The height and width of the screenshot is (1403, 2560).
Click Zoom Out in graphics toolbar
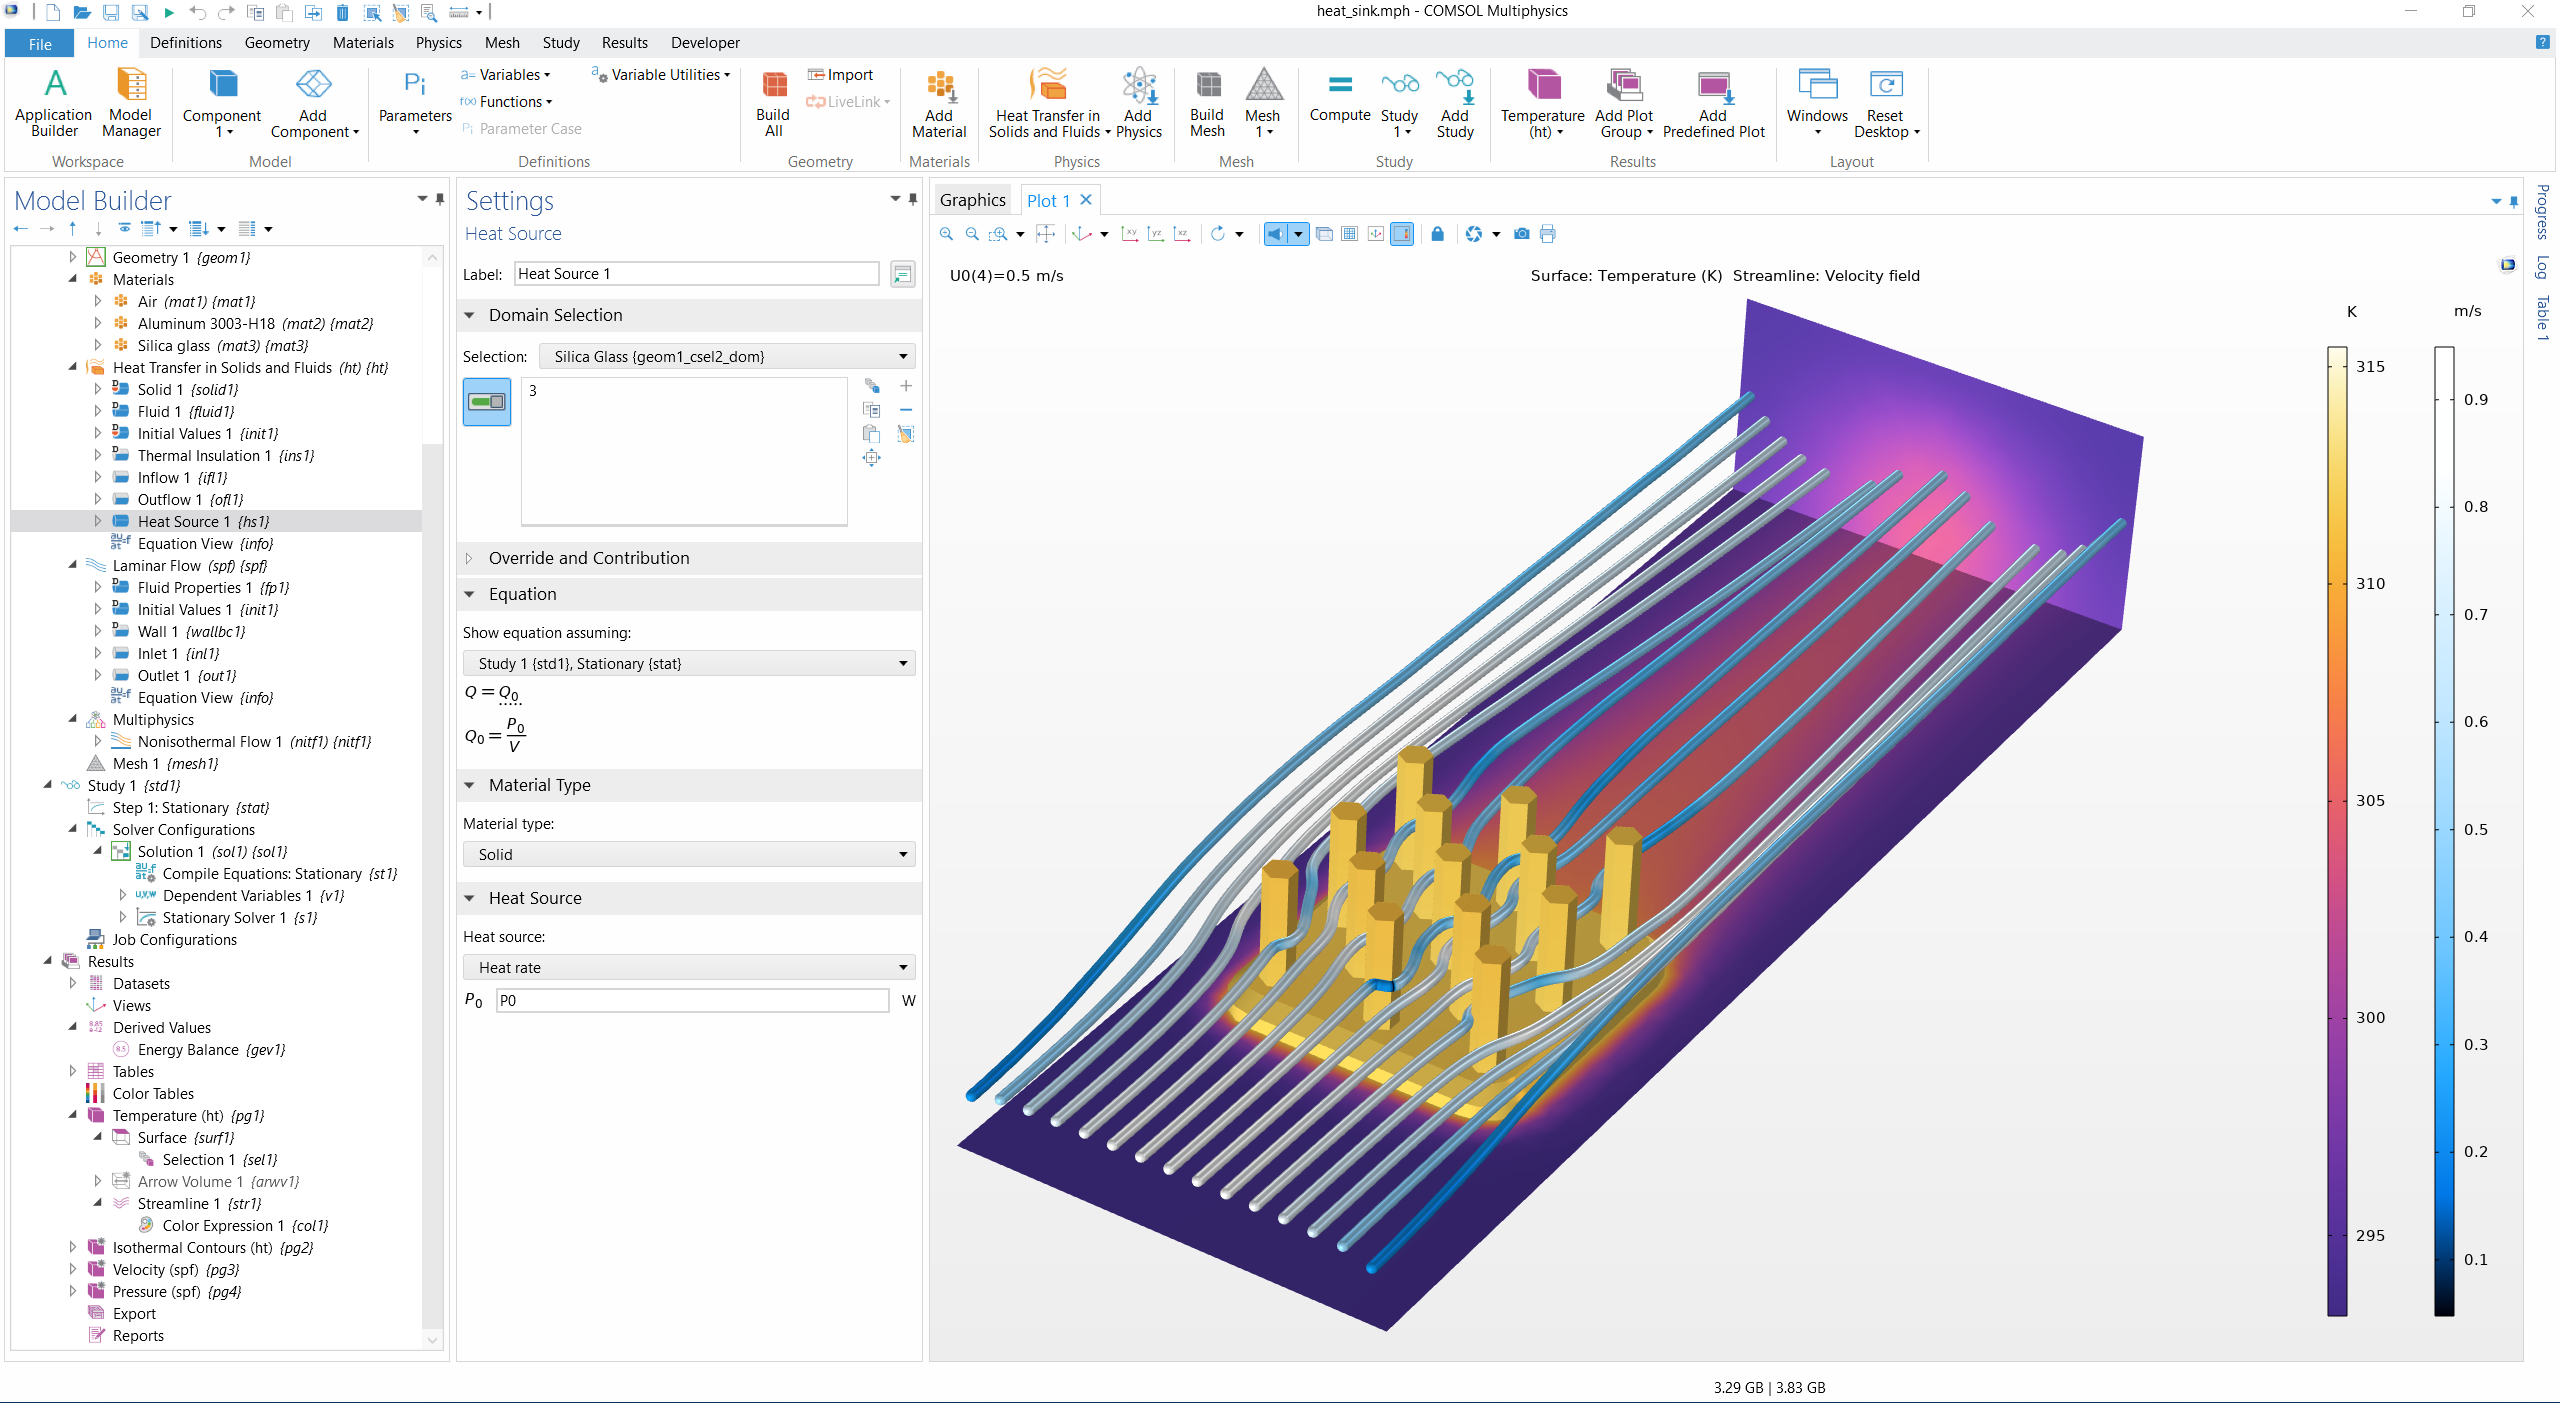[972, 234]
